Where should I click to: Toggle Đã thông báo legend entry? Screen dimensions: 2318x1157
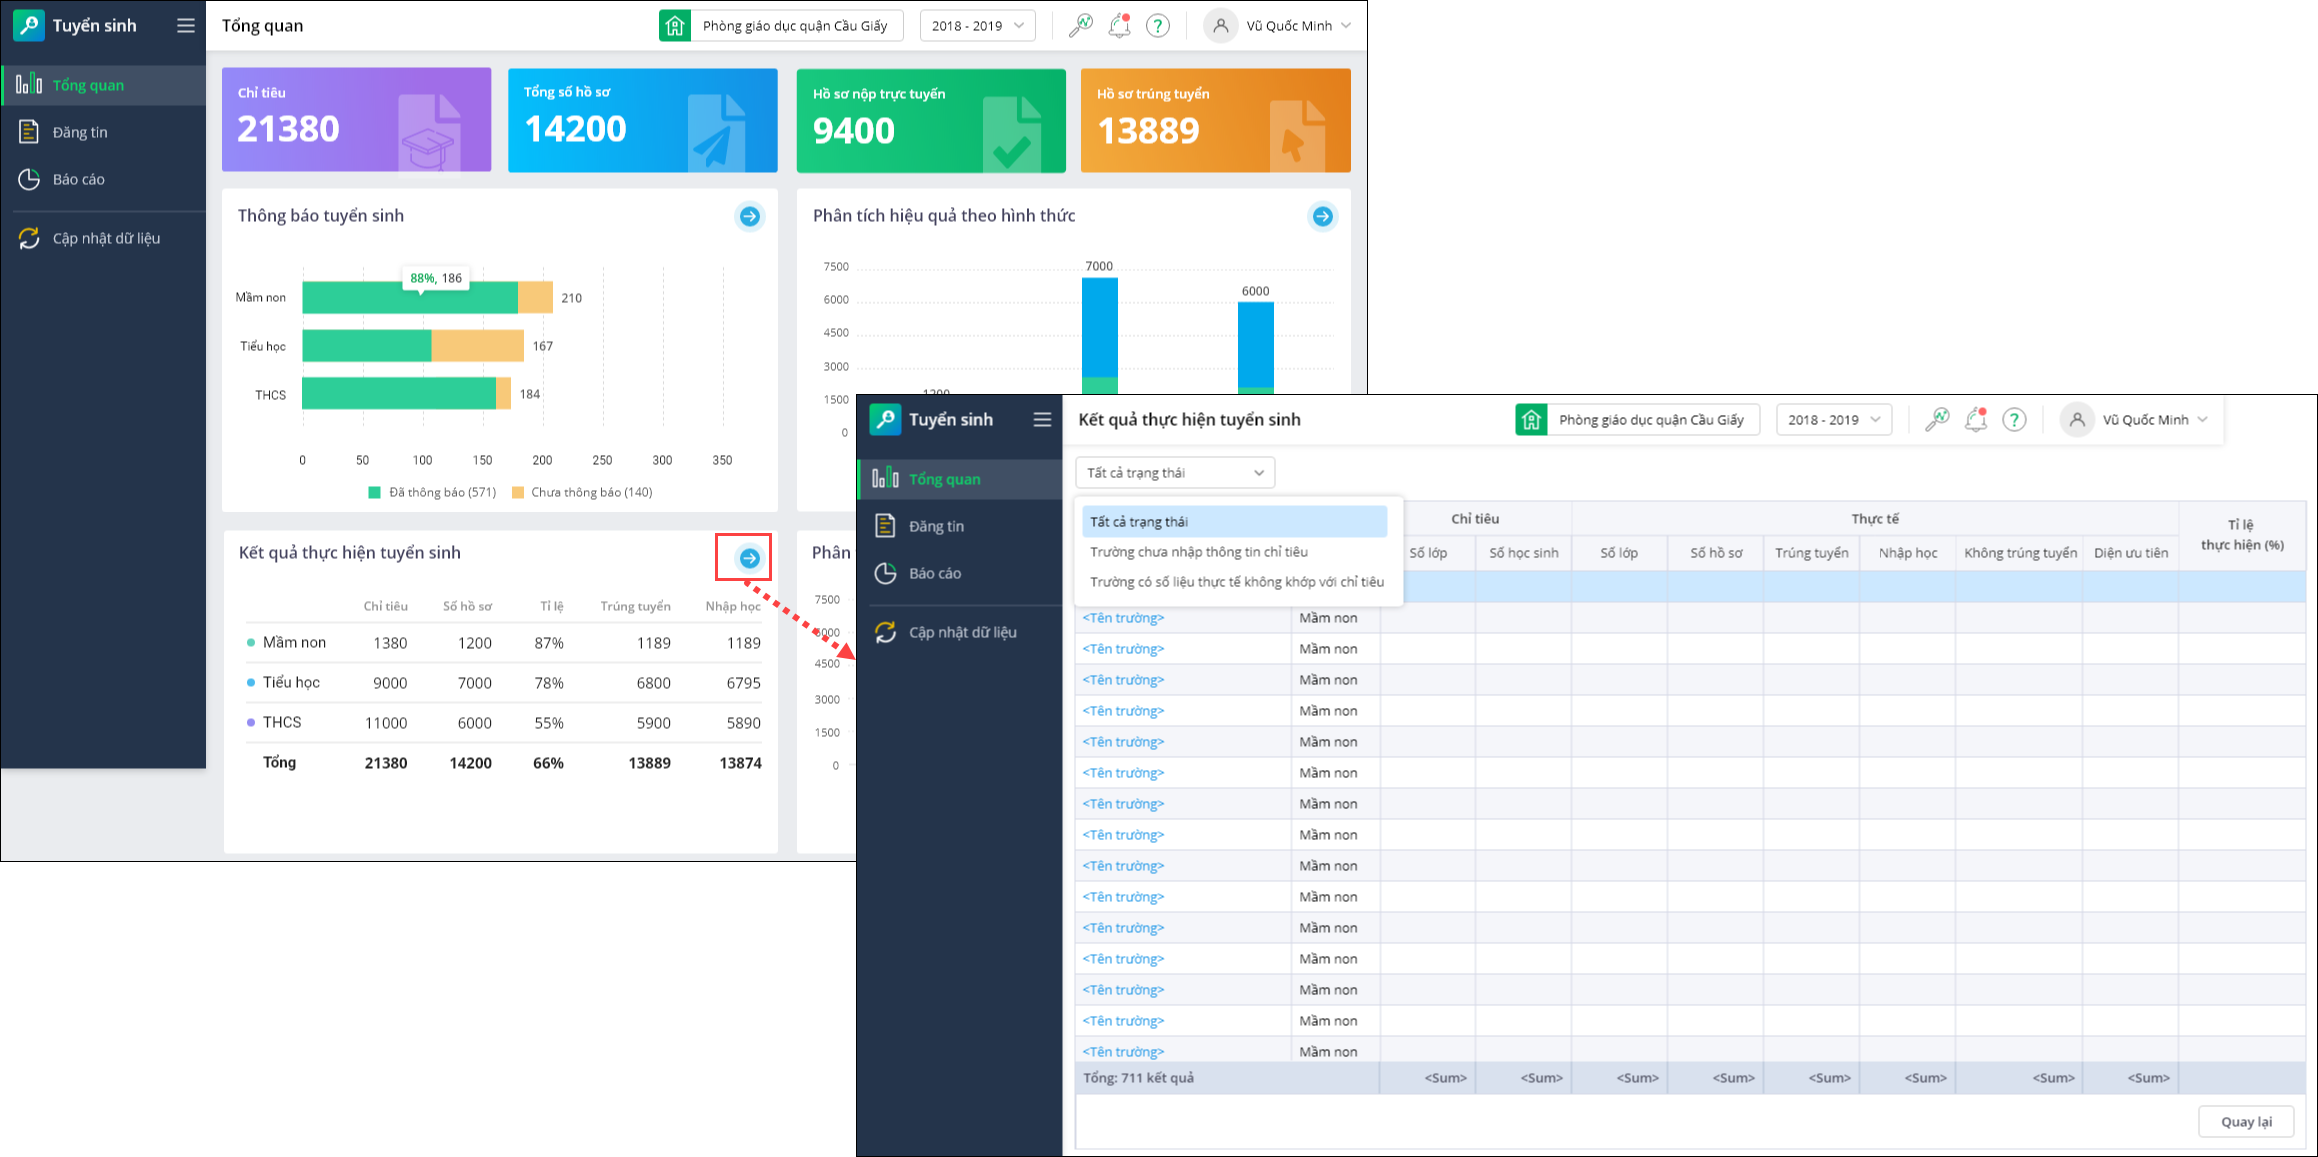[432, 492]
